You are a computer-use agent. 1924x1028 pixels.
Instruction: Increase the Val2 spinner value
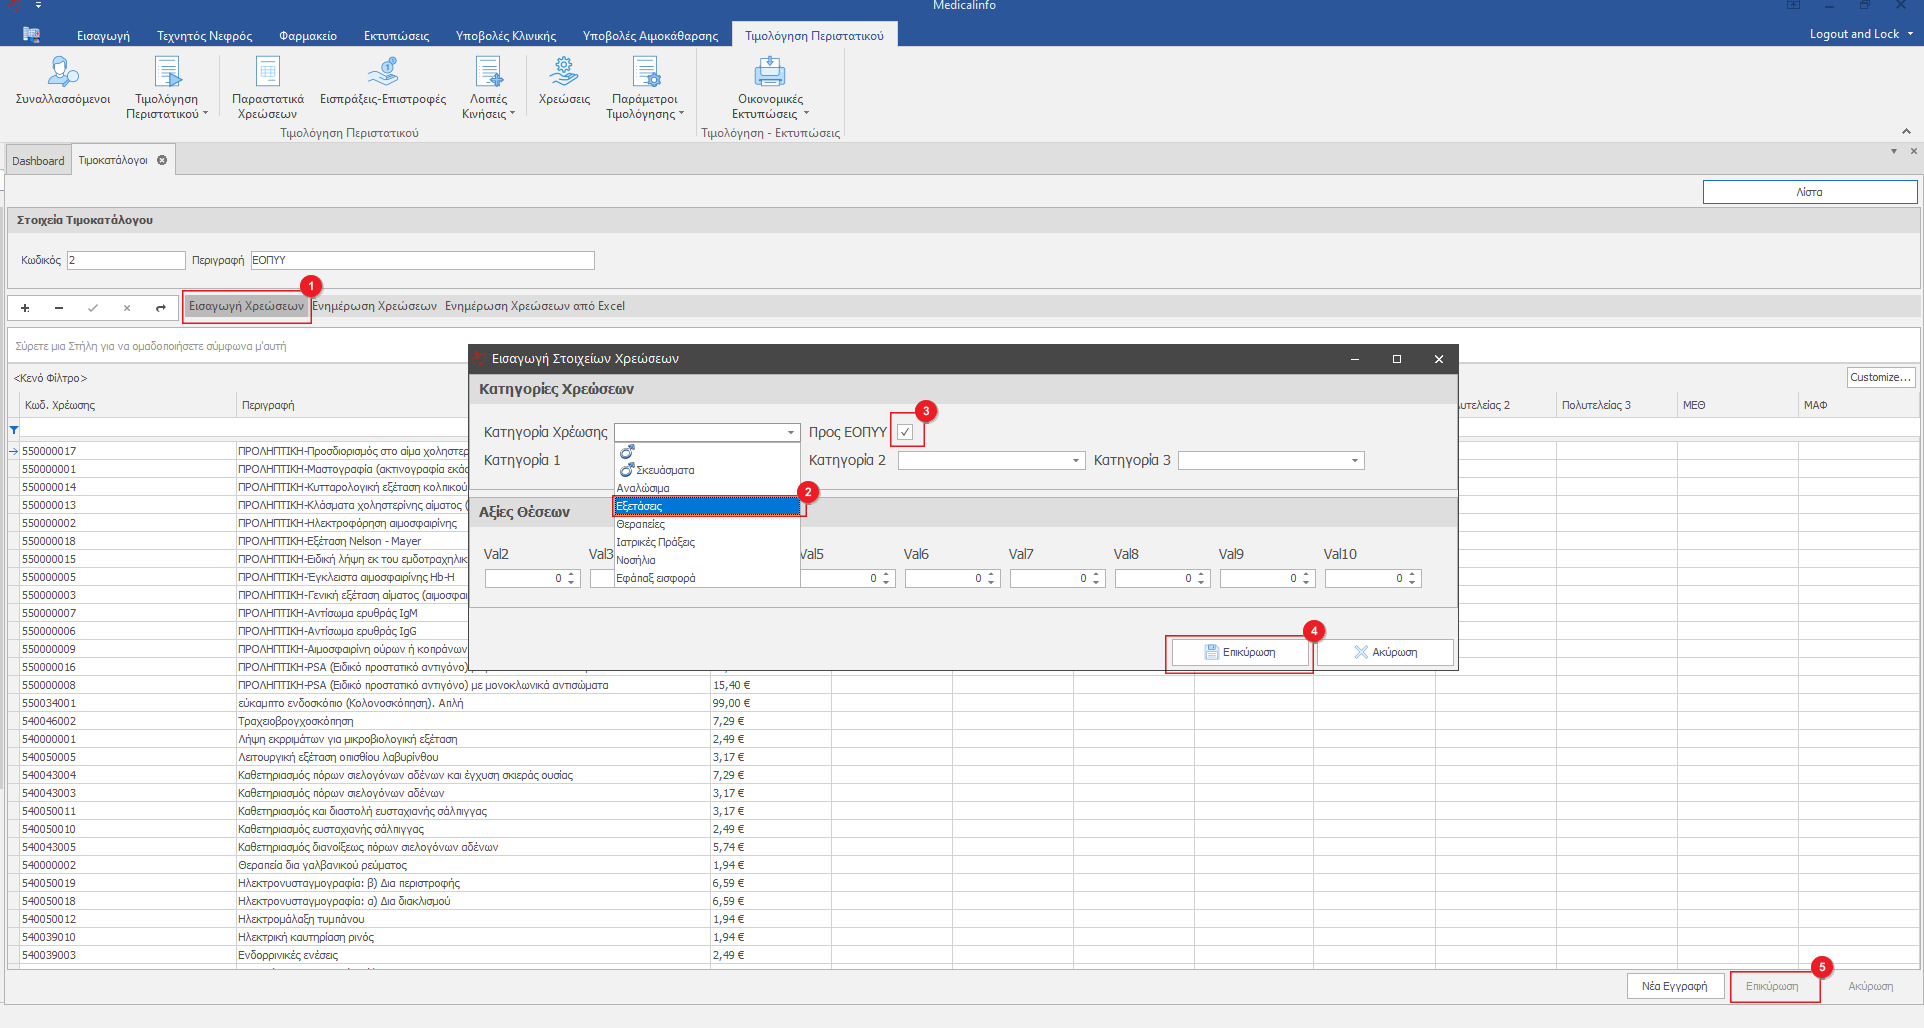(x=572, y=574)
